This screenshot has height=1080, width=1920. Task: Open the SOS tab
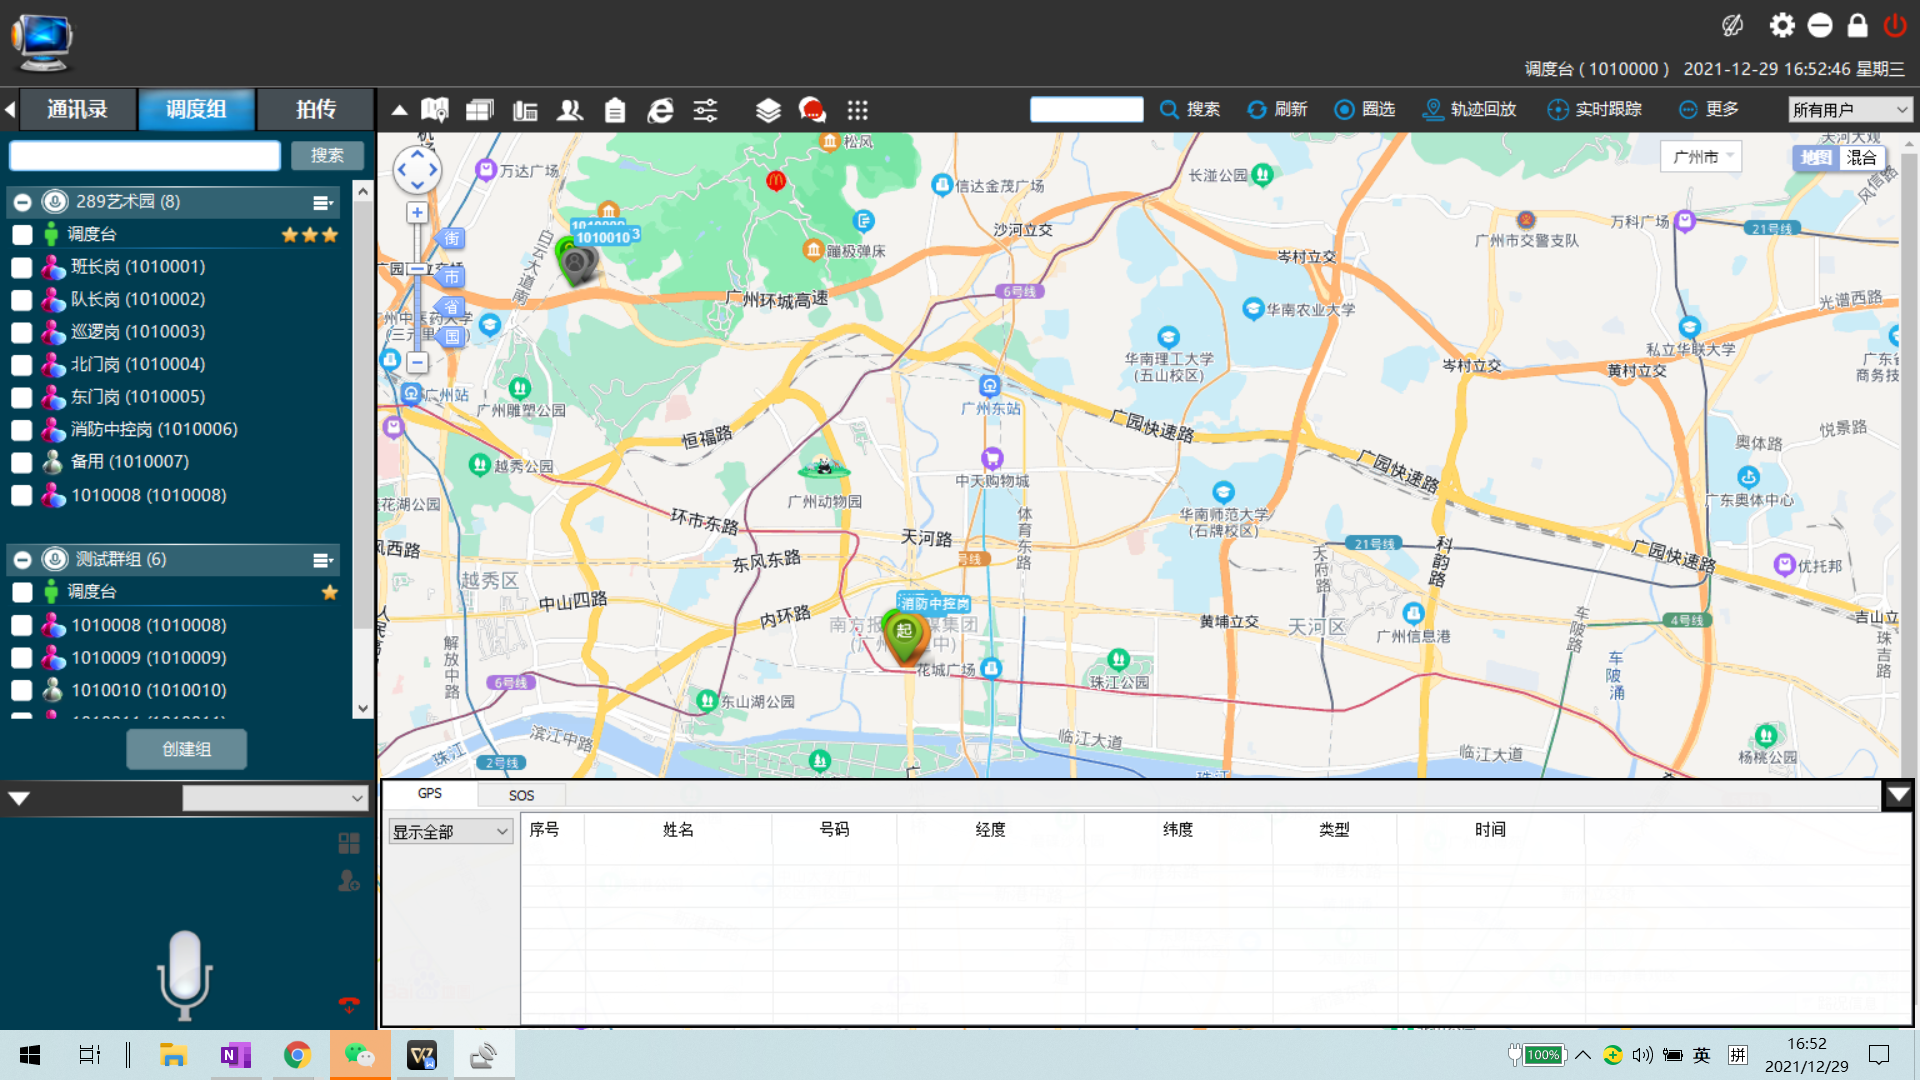(521, 795)
